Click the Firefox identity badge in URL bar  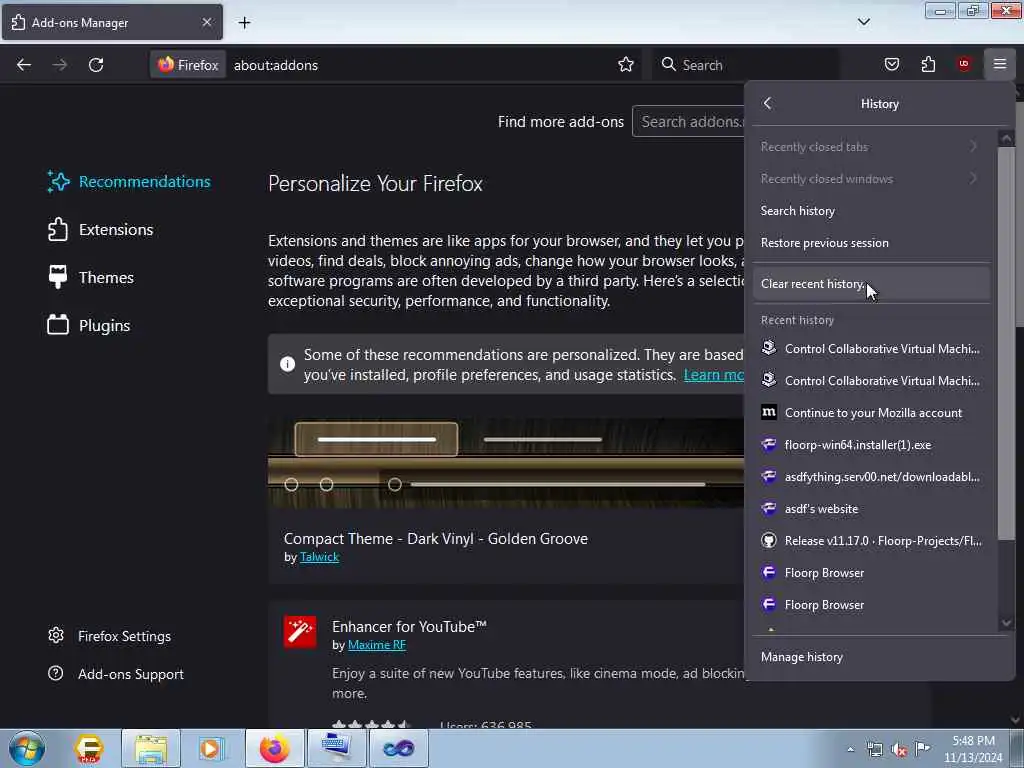pyautogui.click(x=188, y=65)
